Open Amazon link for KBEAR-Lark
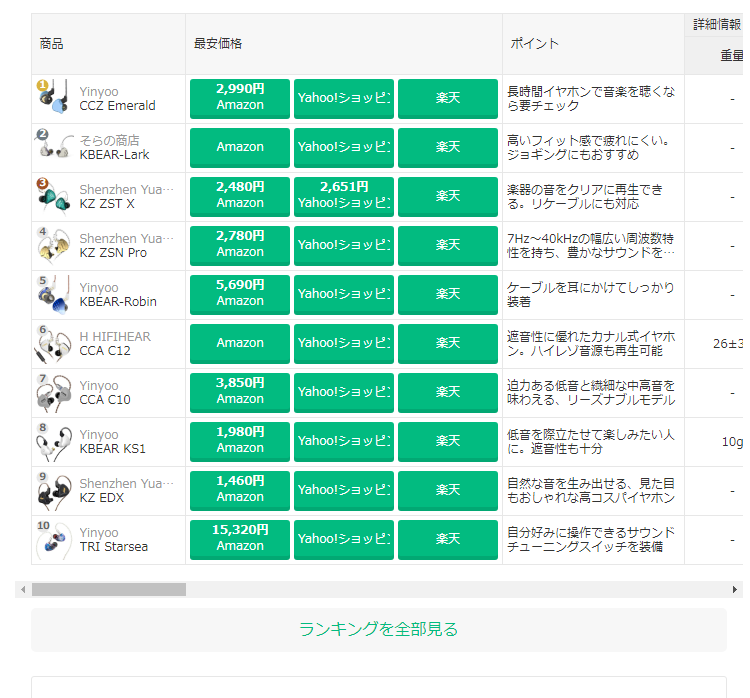 [x=240, y=147]
